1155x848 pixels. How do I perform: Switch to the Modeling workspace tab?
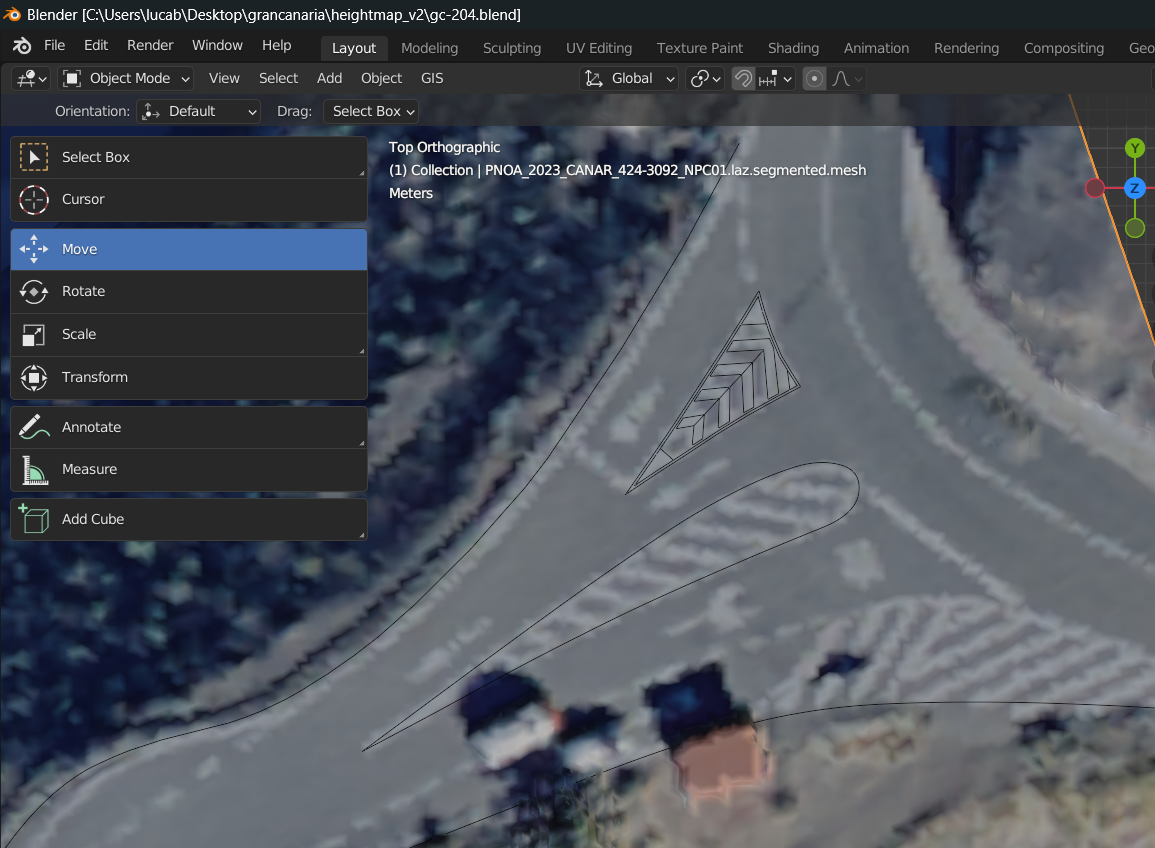click(x=429, y=48)
